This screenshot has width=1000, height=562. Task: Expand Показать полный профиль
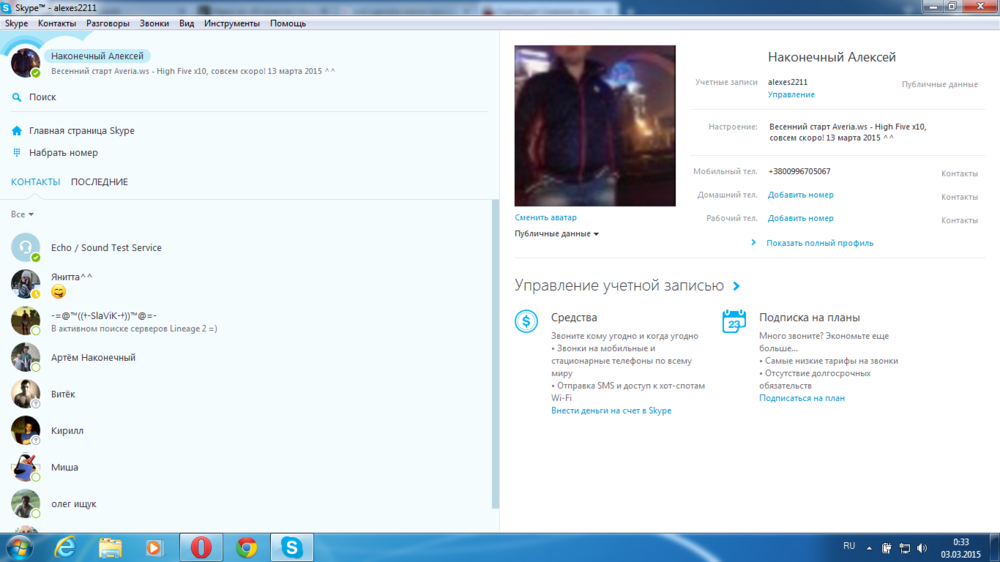tap(820, 243)
